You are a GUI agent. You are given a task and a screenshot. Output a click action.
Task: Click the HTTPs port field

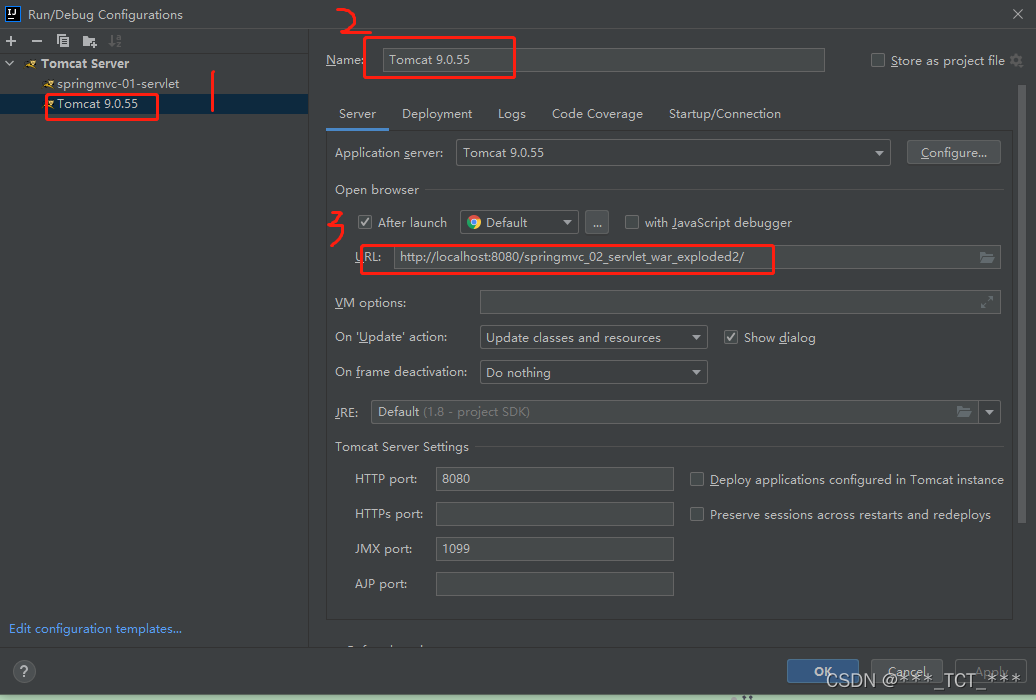[x=554, y=514]
